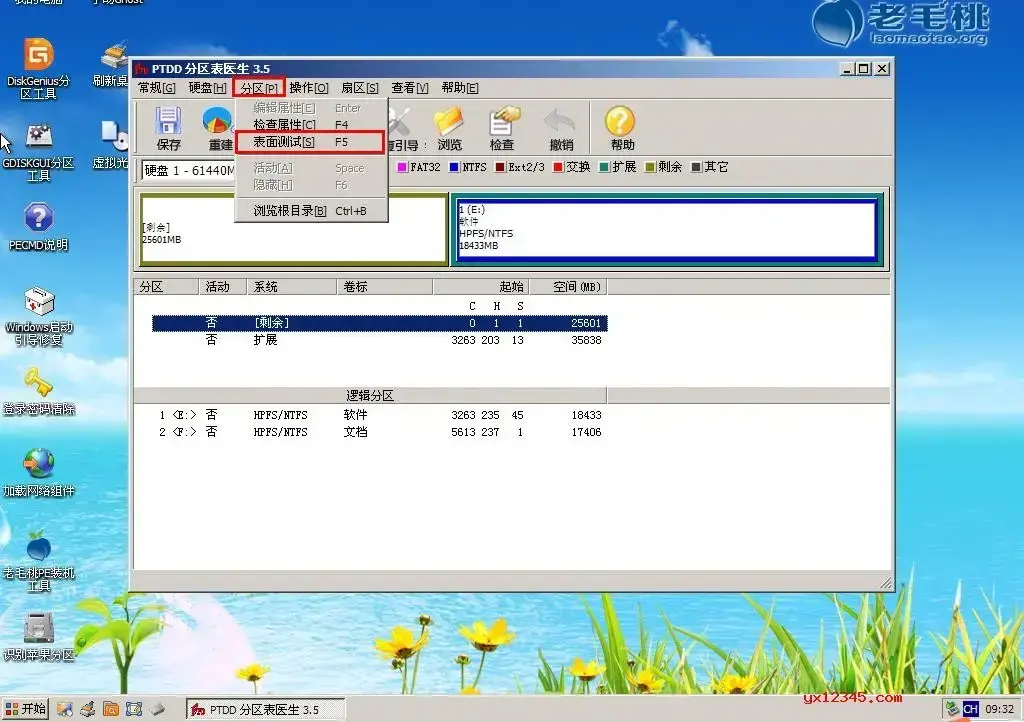Select logical partition row 1 E: 软件
The width and height of the screenshot is (1024, 722).
pos(379,415)
